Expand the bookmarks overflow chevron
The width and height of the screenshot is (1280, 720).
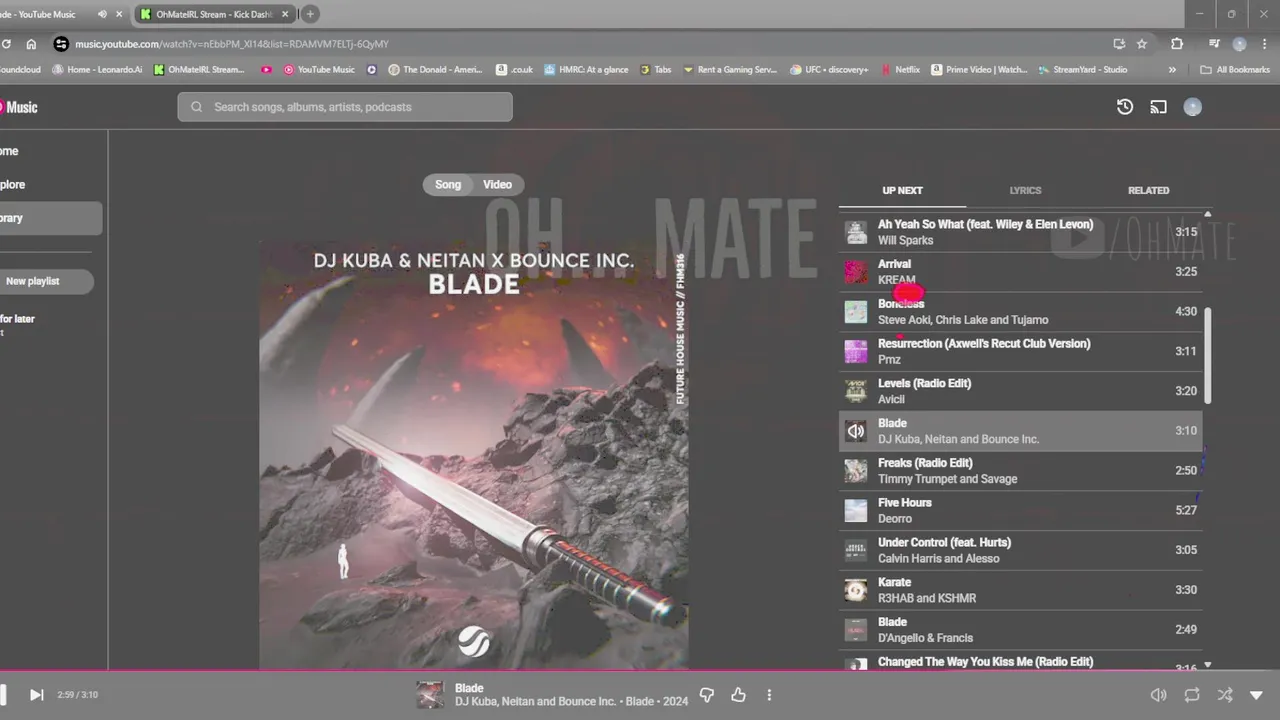[x=1172, y=70]
